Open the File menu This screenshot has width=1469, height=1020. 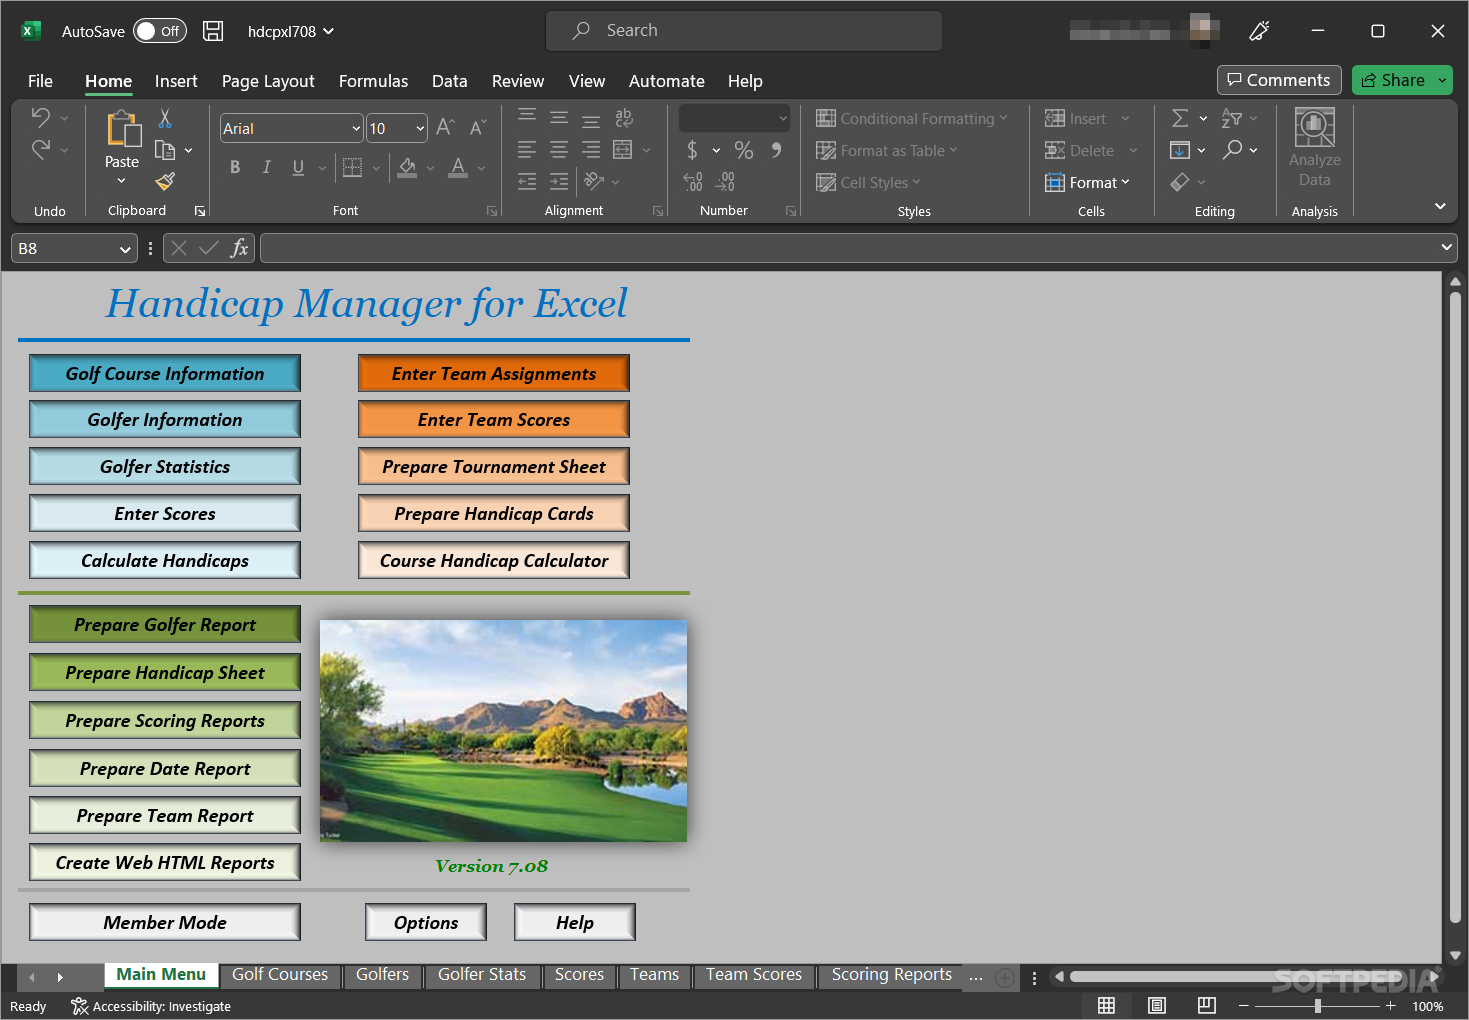pyautogui.click(x=40, y=81)
